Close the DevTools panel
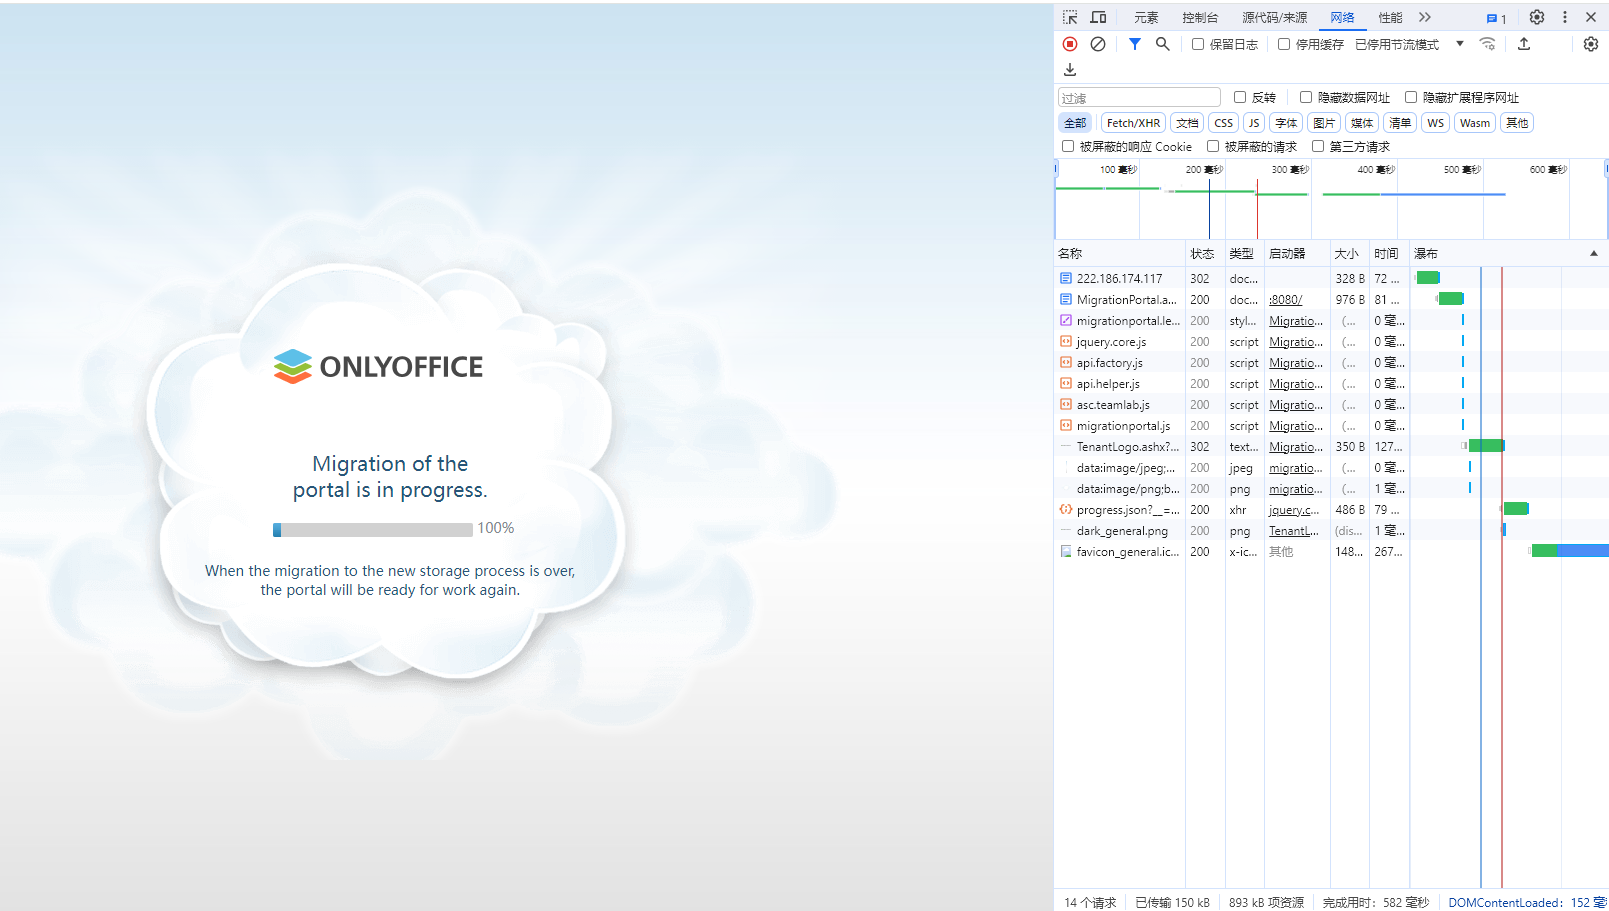Viewport: 1609px width, 911px height. [1591, 17]
